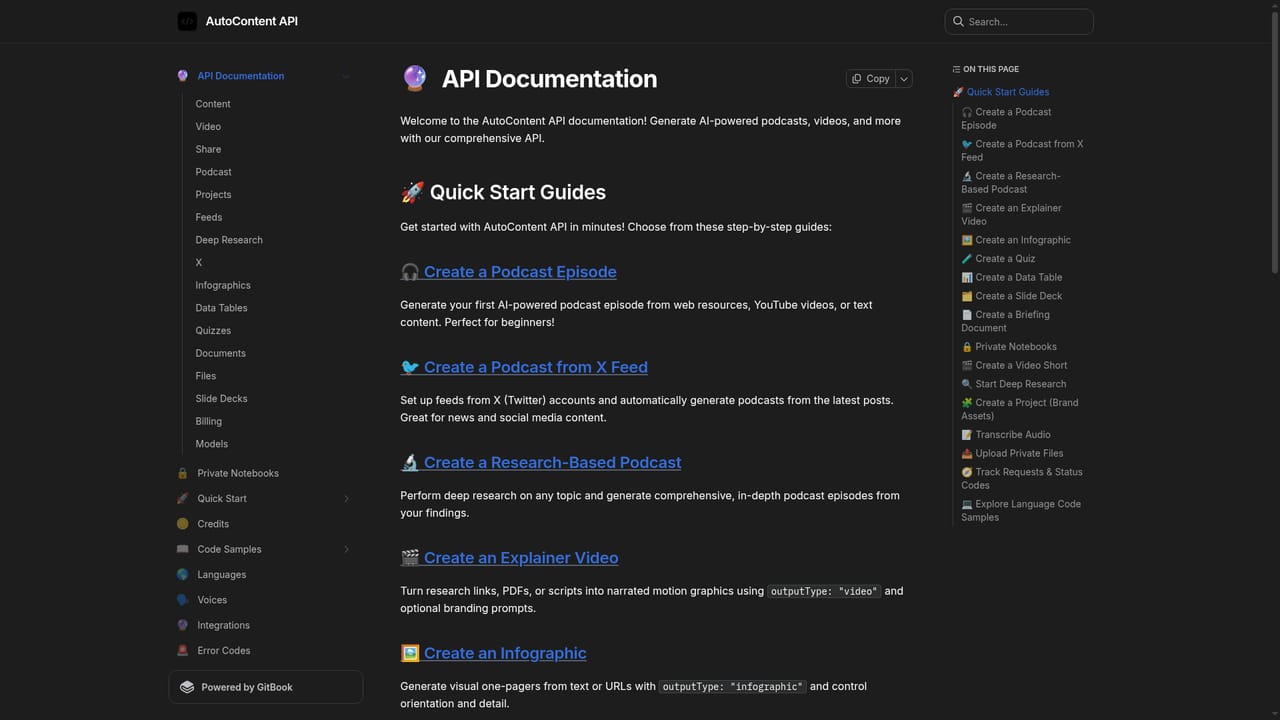Image resolution: width=1280 pixels, height=720 pixels.
Task: Click the crystal ball icon beside API Documentation in sidebar
Action: click(x=182, y=76)
